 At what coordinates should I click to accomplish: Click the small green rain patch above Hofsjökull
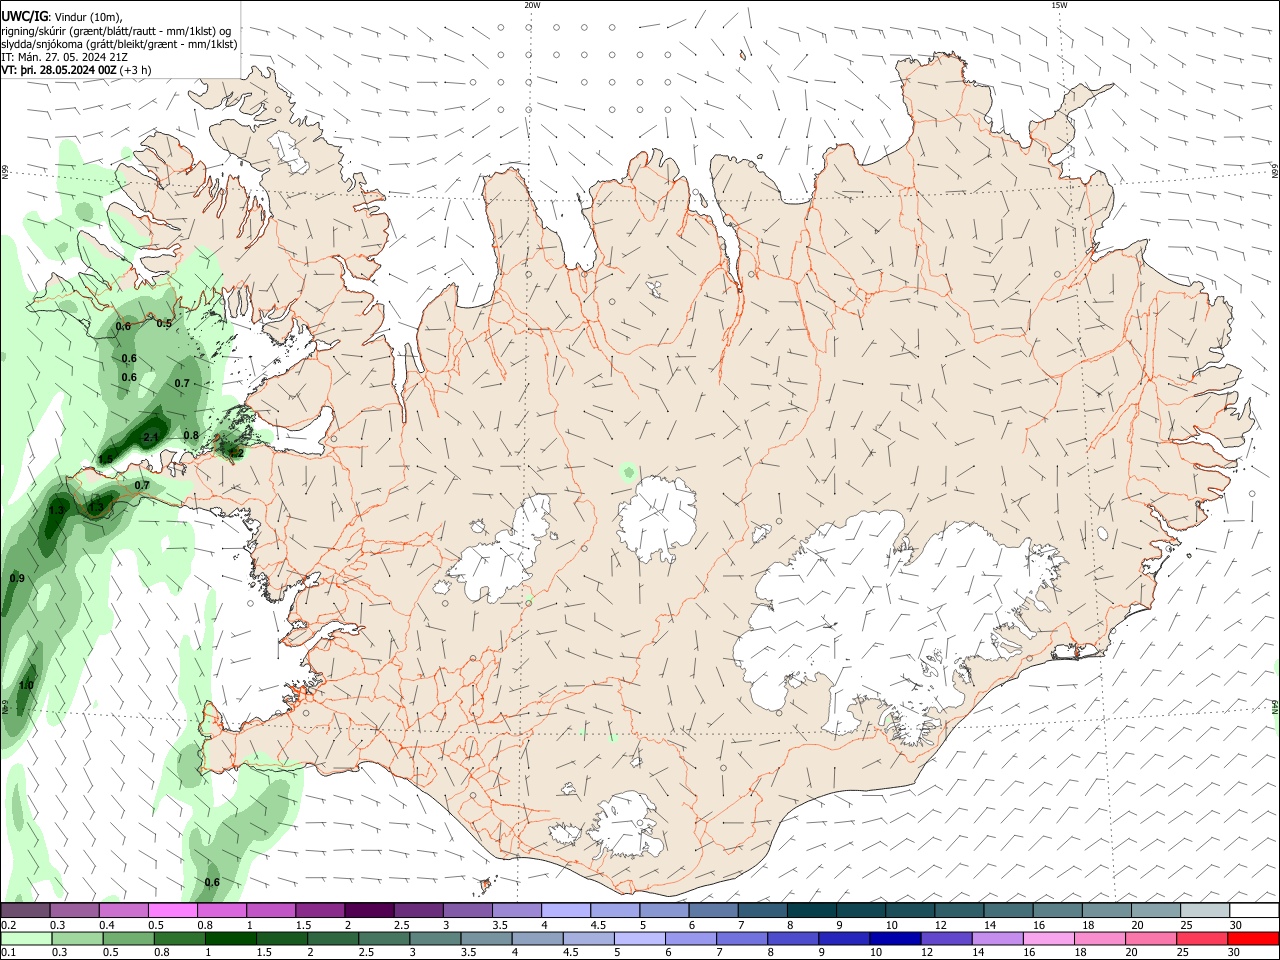(628, 471)
